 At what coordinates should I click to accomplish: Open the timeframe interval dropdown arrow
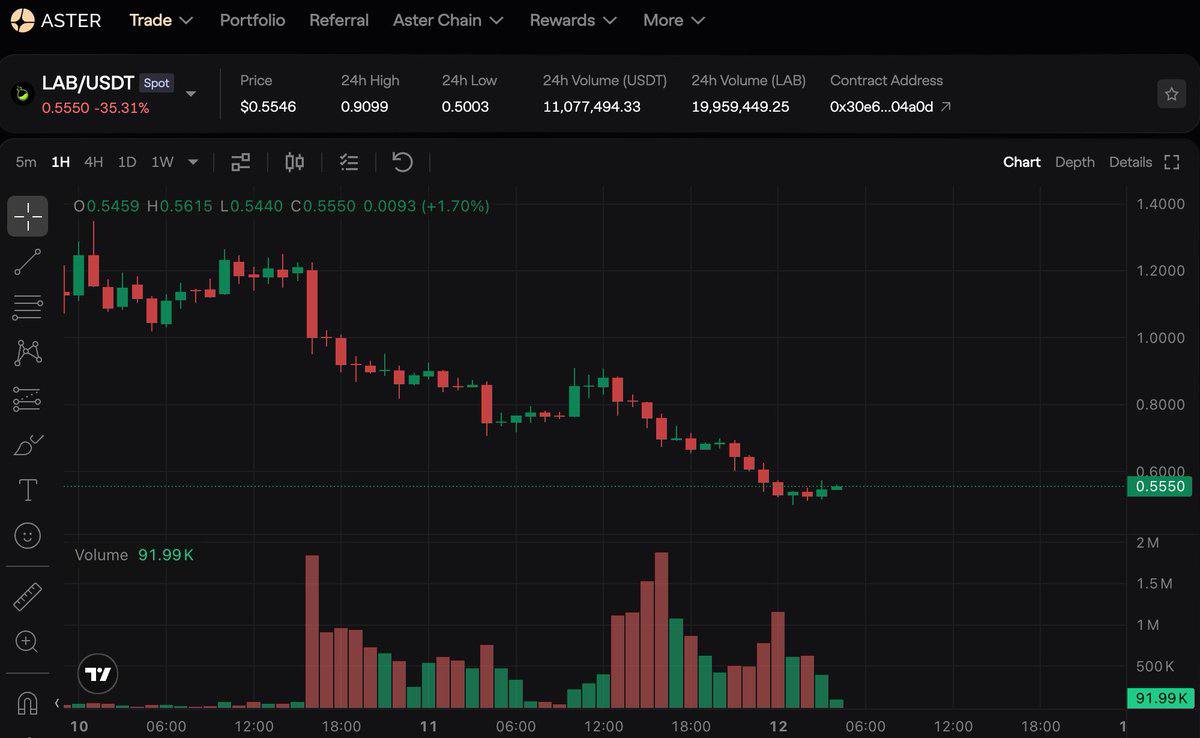(193, 162)
